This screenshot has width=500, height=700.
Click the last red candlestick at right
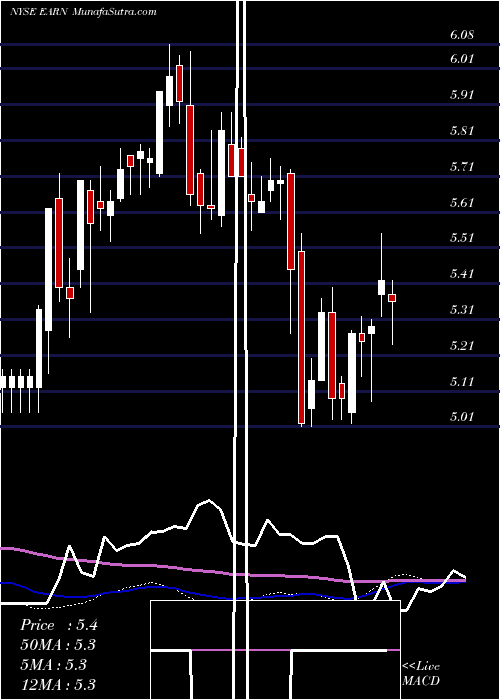(x=392, y=298)
